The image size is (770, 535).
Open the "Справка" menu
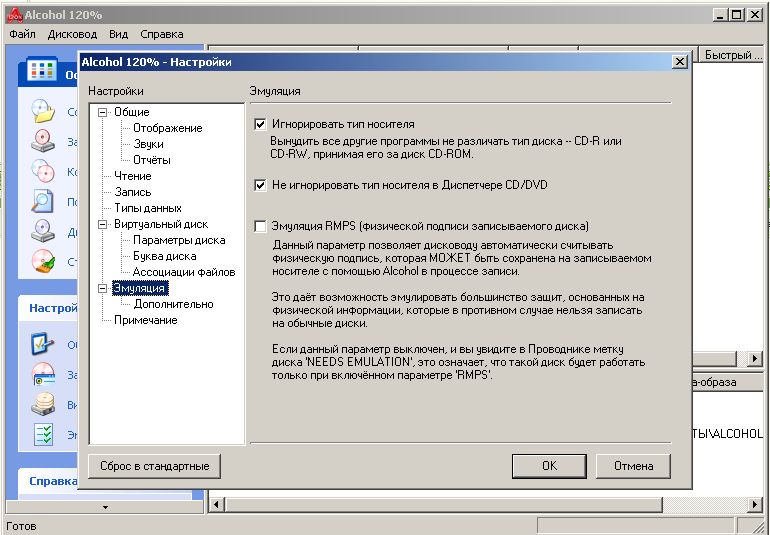click(x=162, y=34)
